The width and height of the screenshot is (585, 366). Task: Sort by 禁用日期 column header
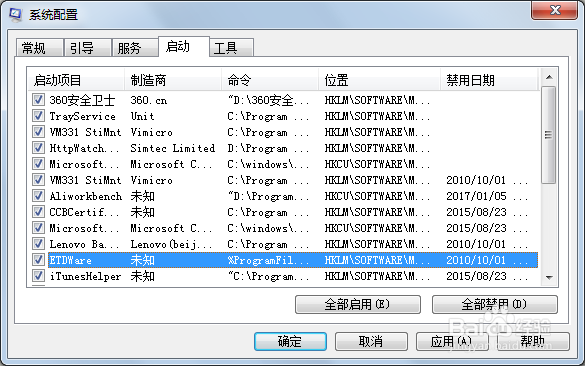[489, 80]
